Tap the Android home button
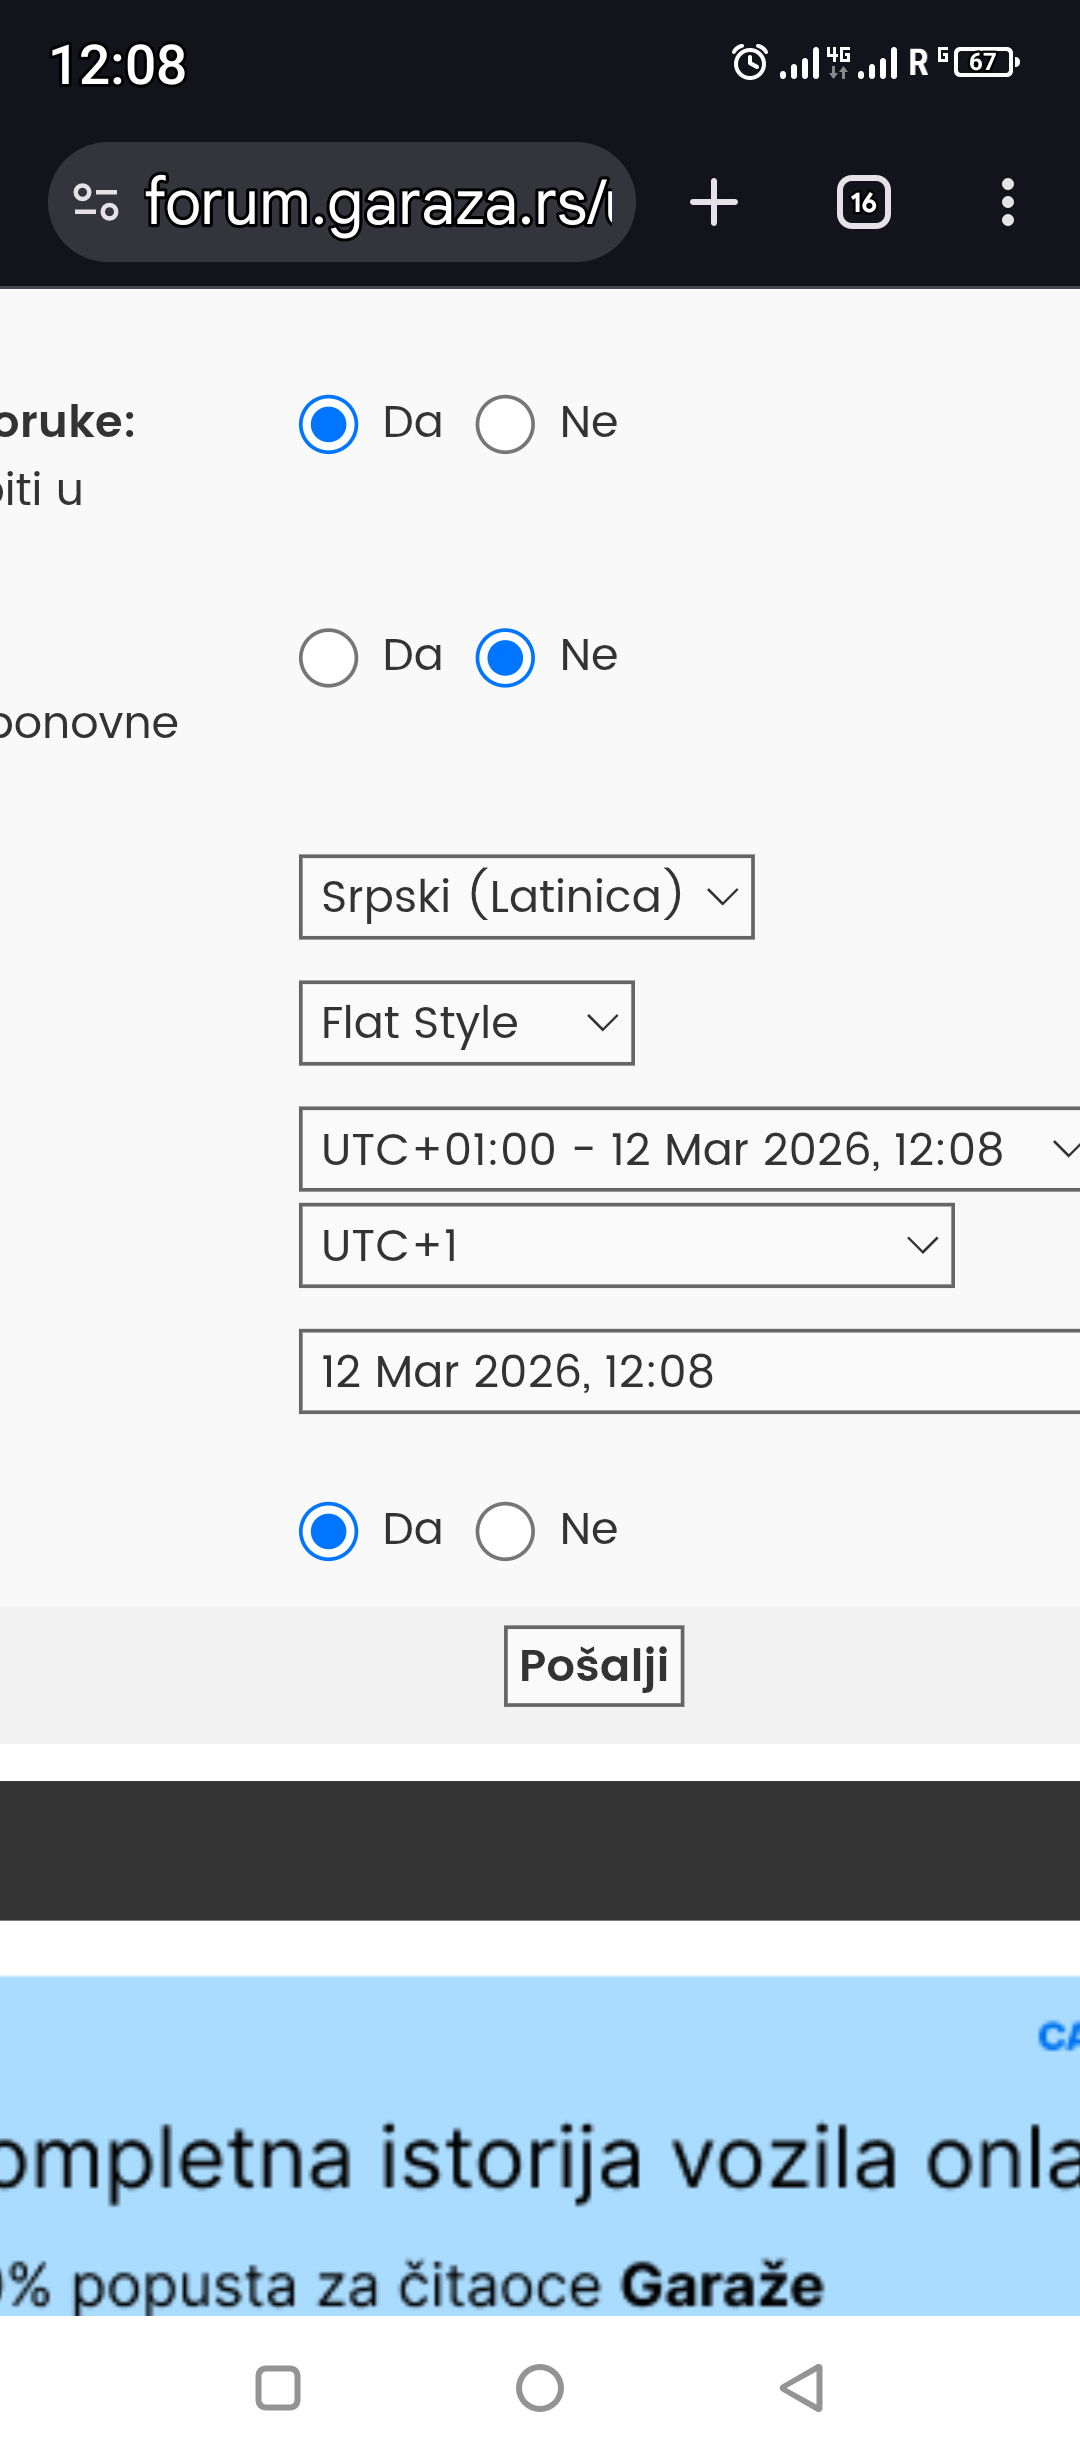This screenshot has width=1080, height=2460. coord(540,2388)
